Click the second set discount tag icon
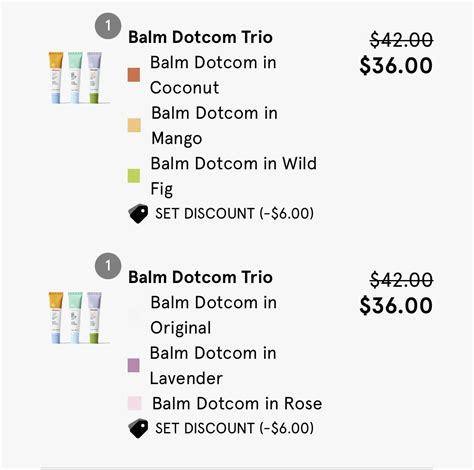 tap(138, 428)
